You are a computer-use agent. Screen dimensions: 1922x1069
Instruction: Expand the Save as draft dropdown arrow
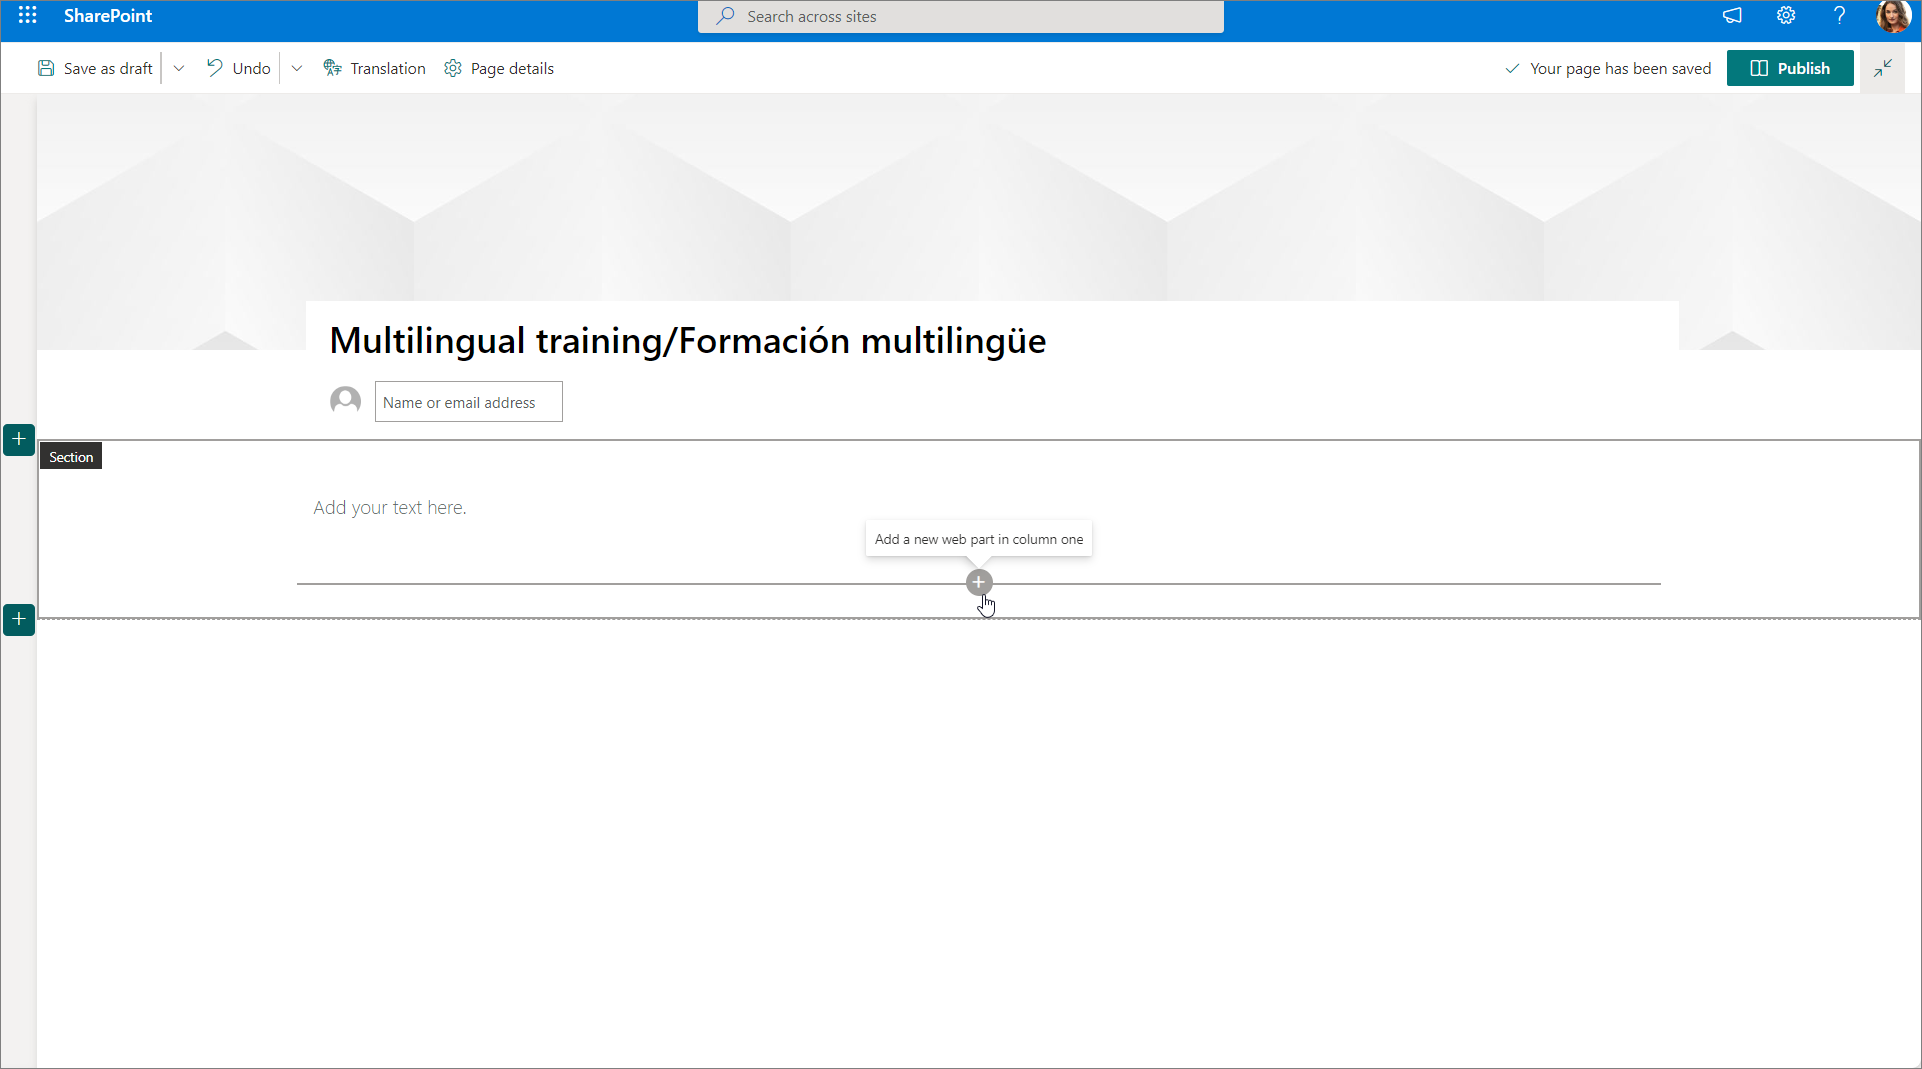(x=179, y=69)
